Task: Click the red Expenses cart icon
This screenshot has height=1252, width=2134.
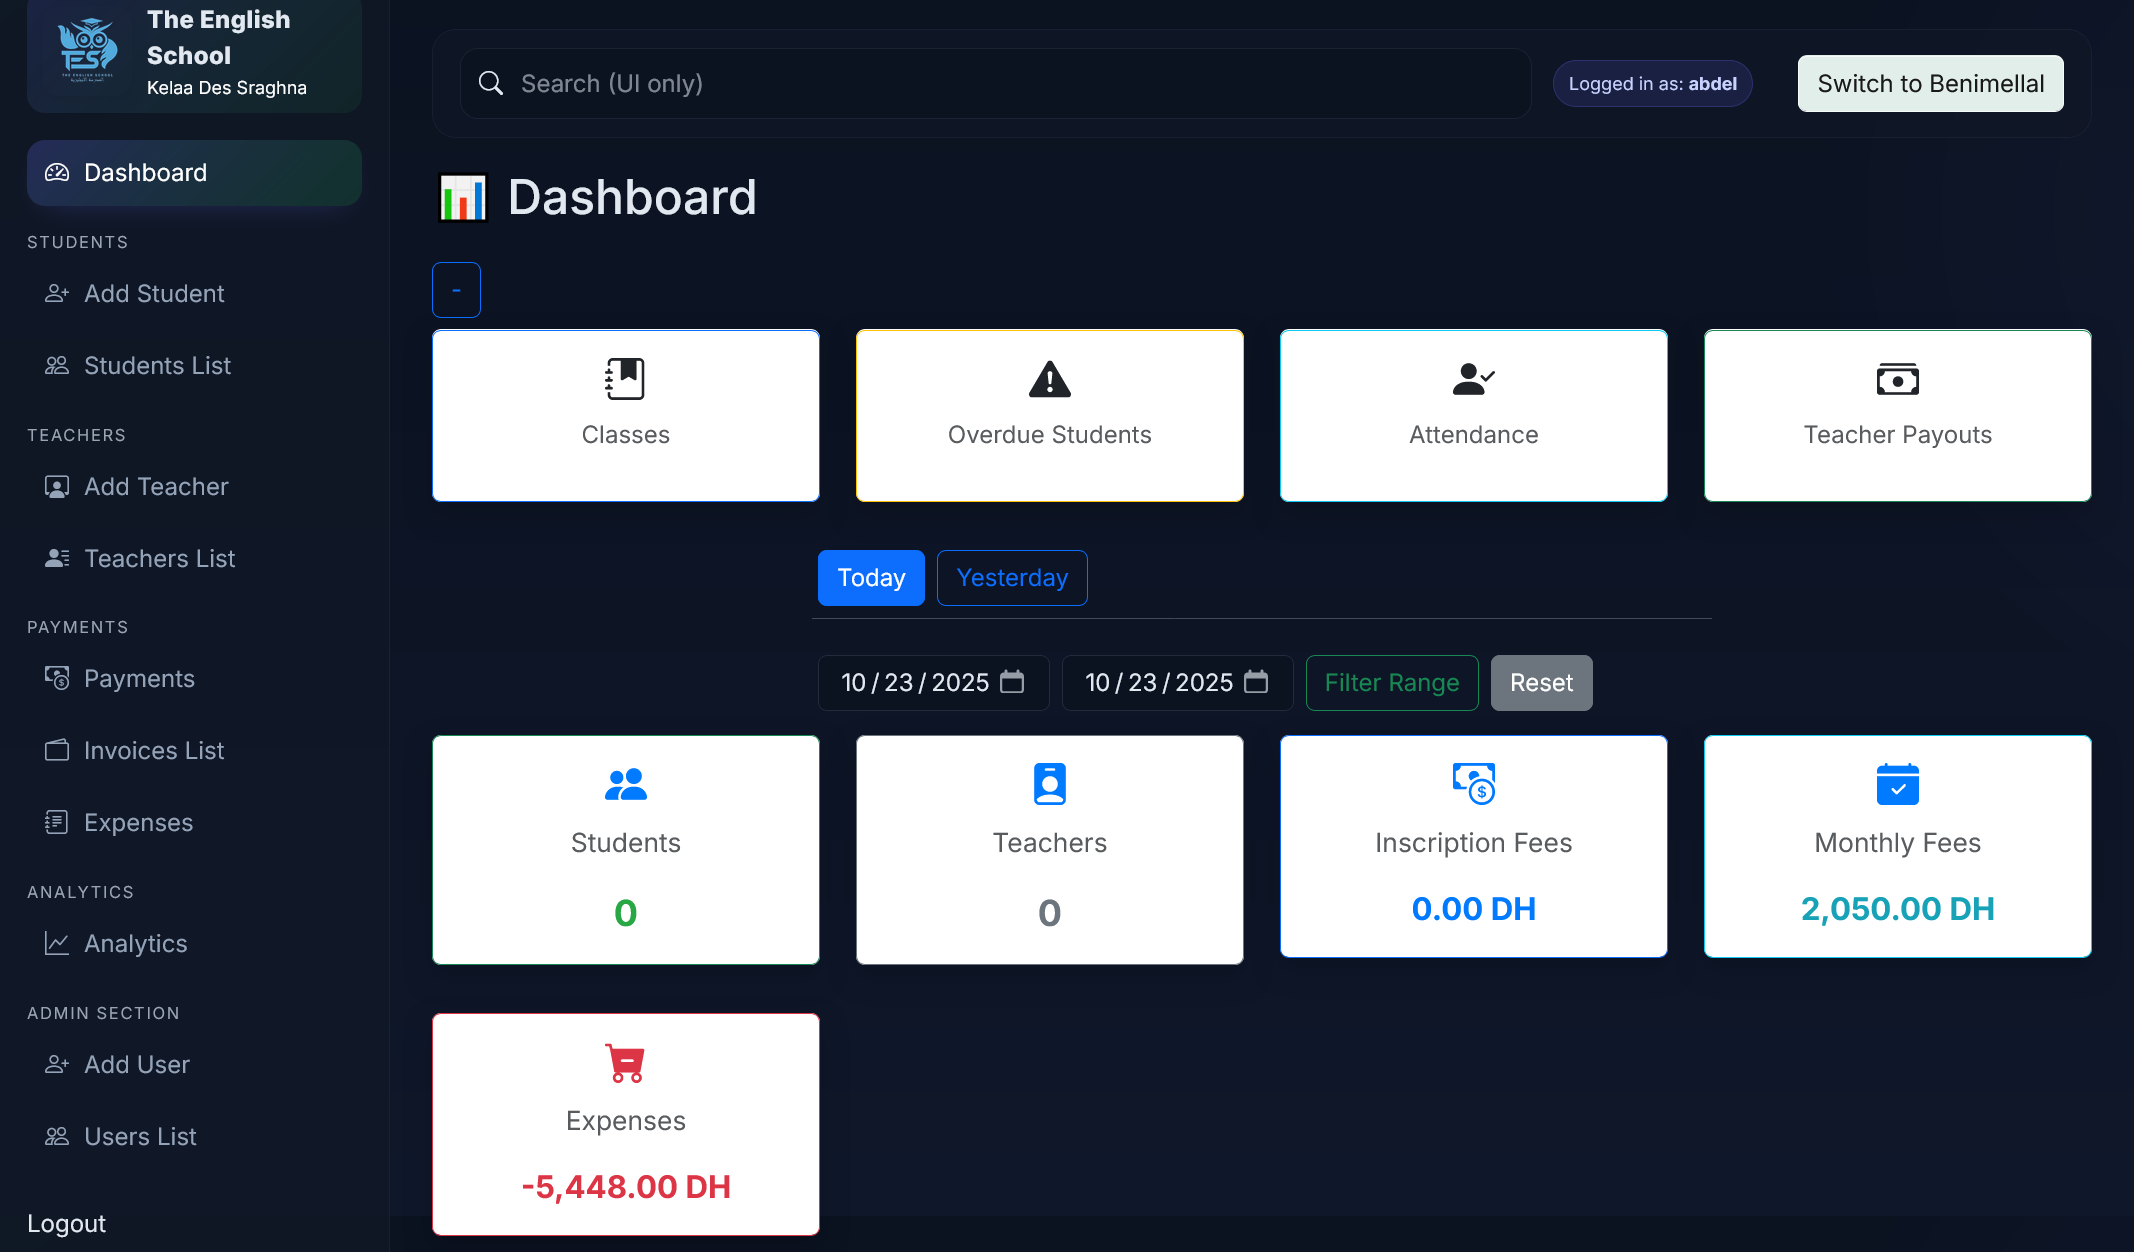Action: (x=625, y=1063)
